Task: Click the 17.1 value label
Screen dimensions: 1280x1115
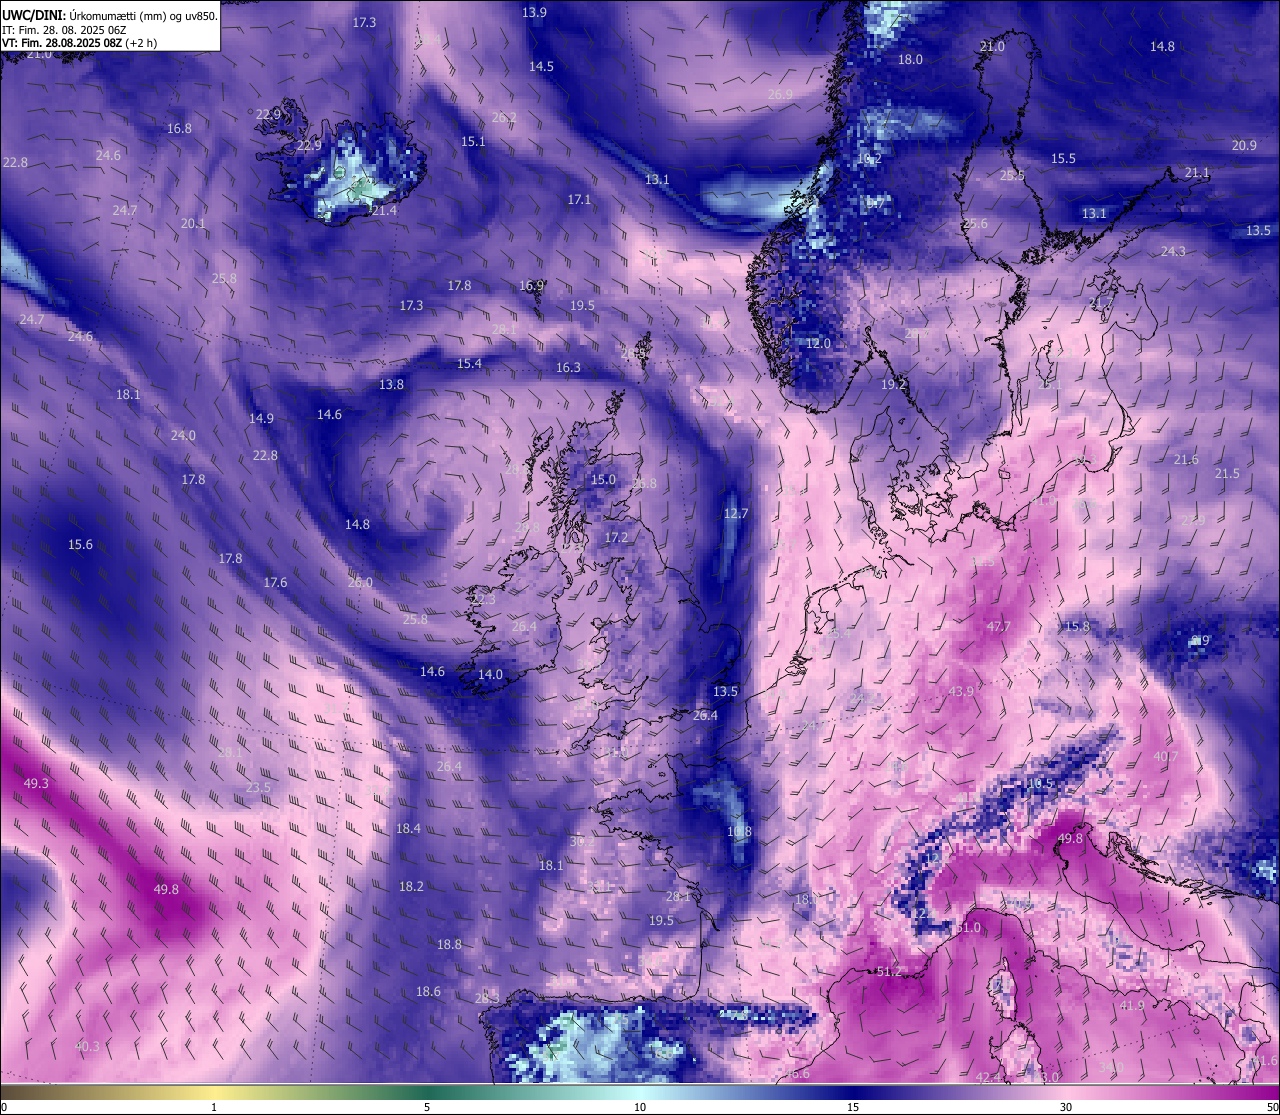Action: click(579, 199)
